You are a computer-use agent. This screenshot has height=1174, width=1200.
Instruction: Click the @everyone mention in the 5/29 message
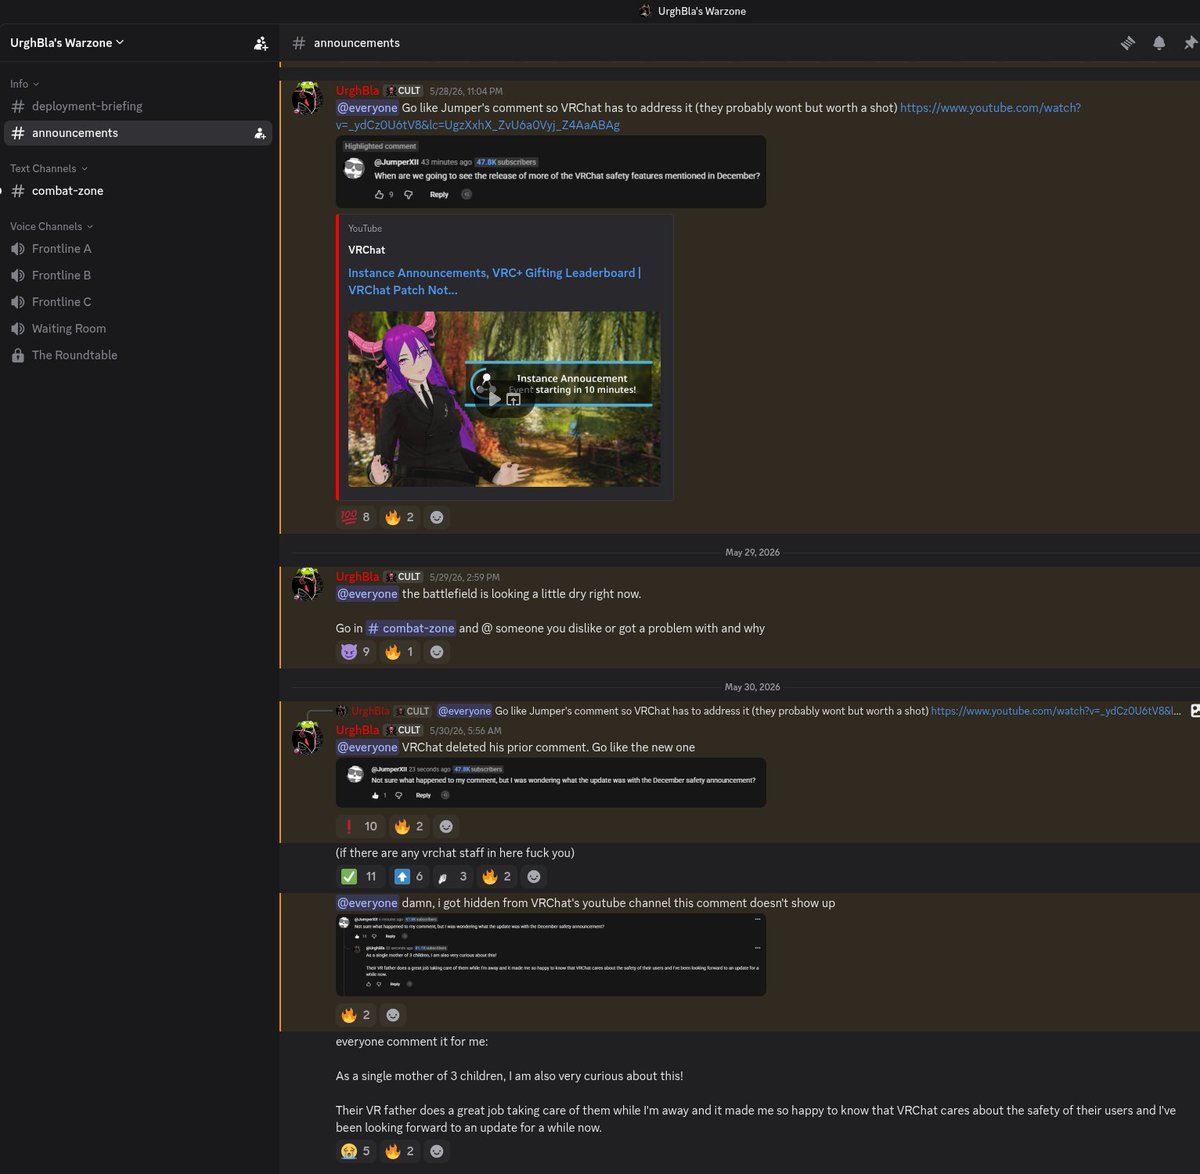pyautogui.click(x=367, y=594)
